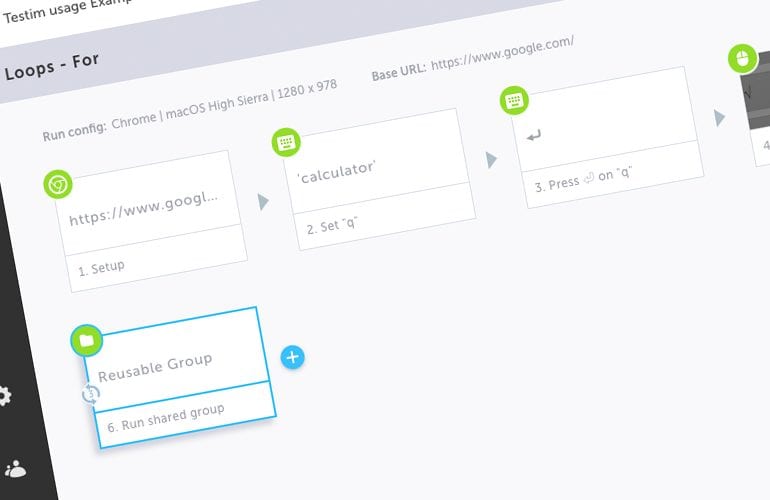
Task: Click the Chrome icon on Setup step
Action: pyautogui.click(x=58, y=185)
